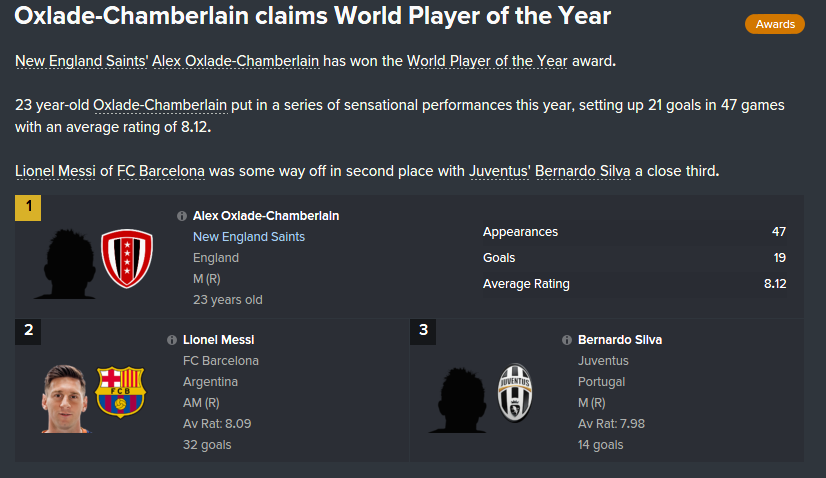Screen dimensions: 826x478
Task: Click Lionel Messi's face portrait
Action: pyautogui.click(x=66, y=396)
